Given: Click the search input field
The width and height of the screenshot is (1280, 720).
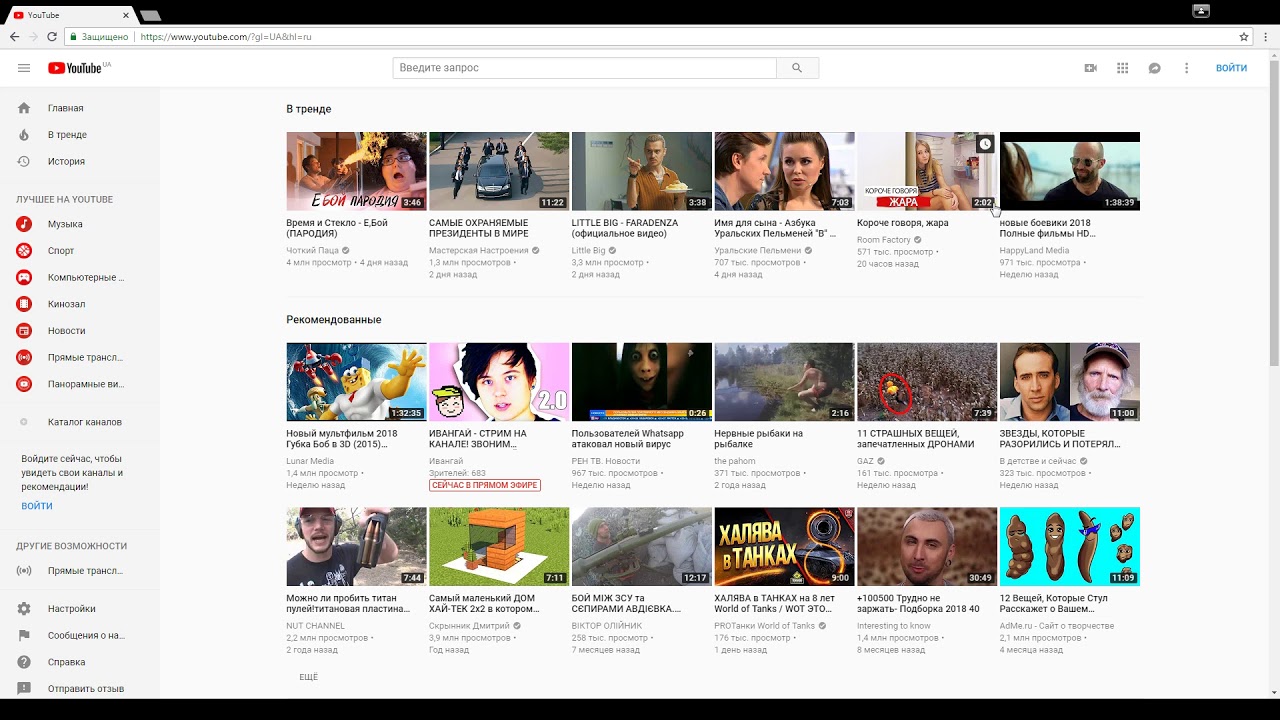Looking at the screenshot, I should pyautogui.click(x=584, y=68).
